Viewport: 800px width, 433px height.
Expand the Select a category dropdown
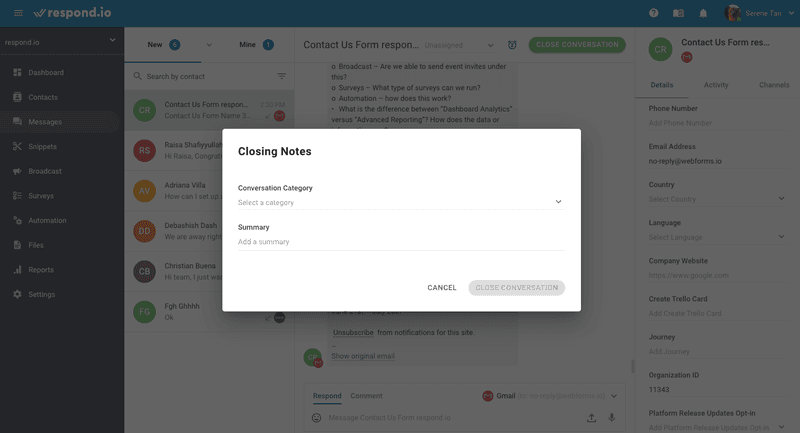[401, 202]
